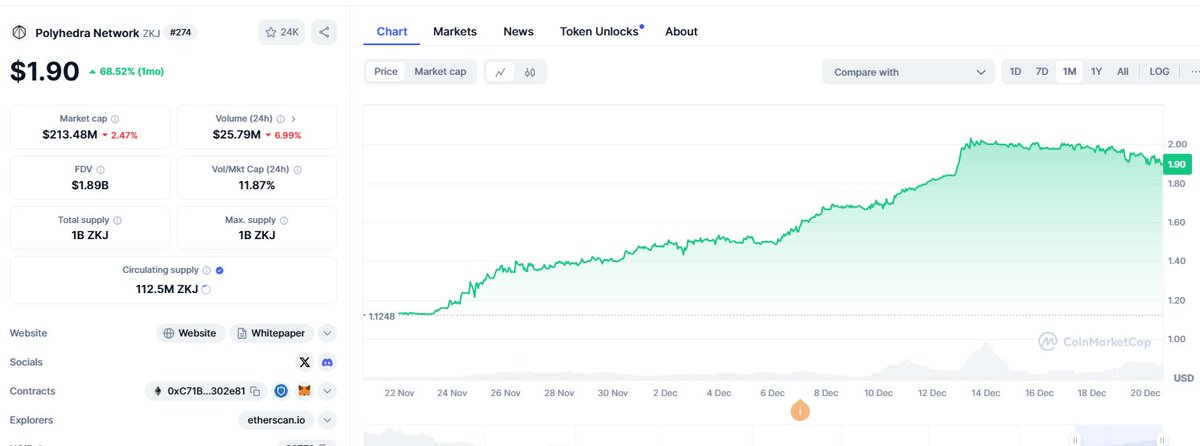Click the FDV info icon

[100, 169]
